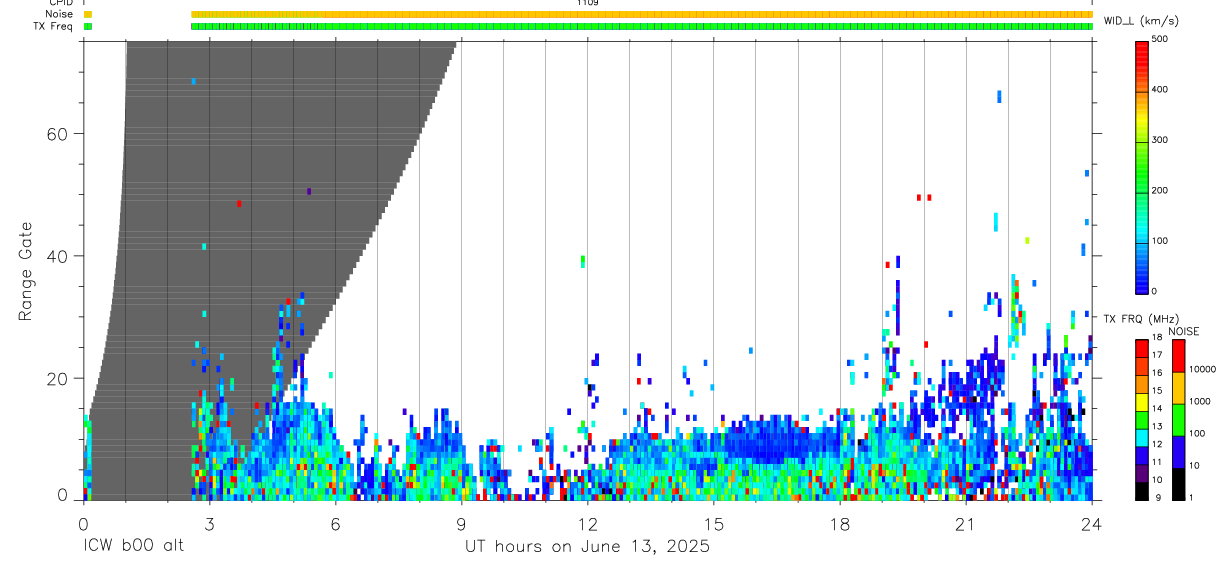1228x567 pixels.
Task: Click the 'TX Freq' label at top left
Action: point(51,26)
